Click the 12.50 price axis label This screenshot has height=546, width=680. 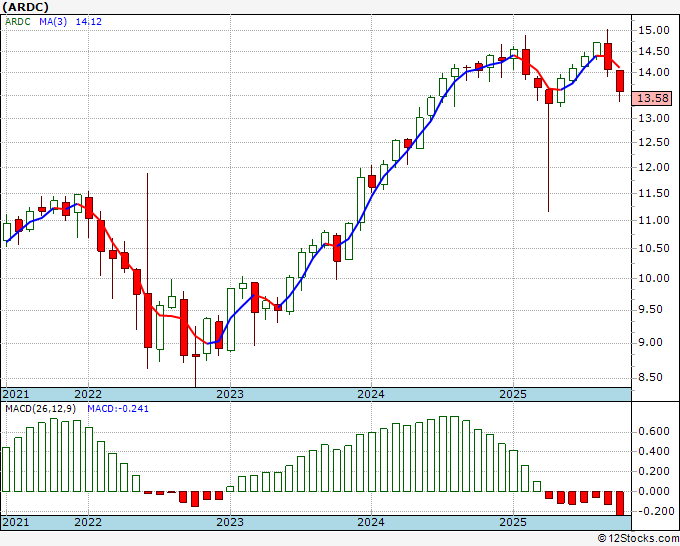click(x=654, y=142)
